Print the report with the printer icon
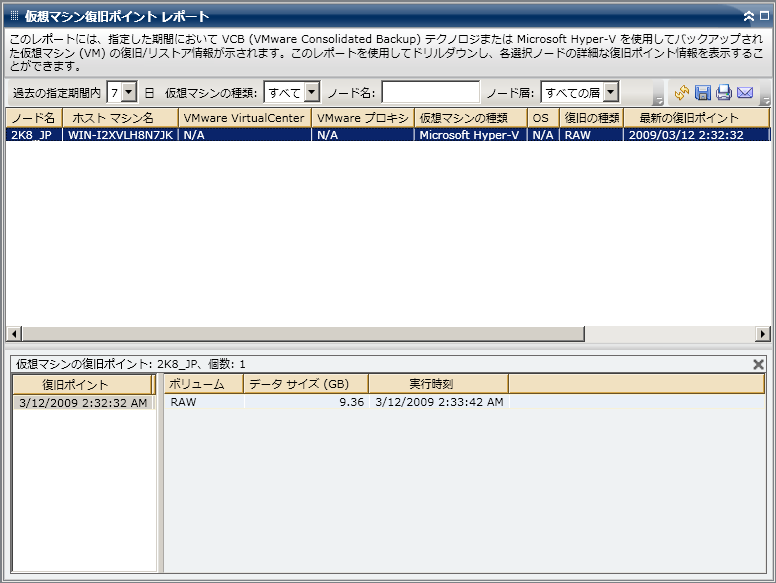Screen dimensions: 776x583 click(724, 93)
